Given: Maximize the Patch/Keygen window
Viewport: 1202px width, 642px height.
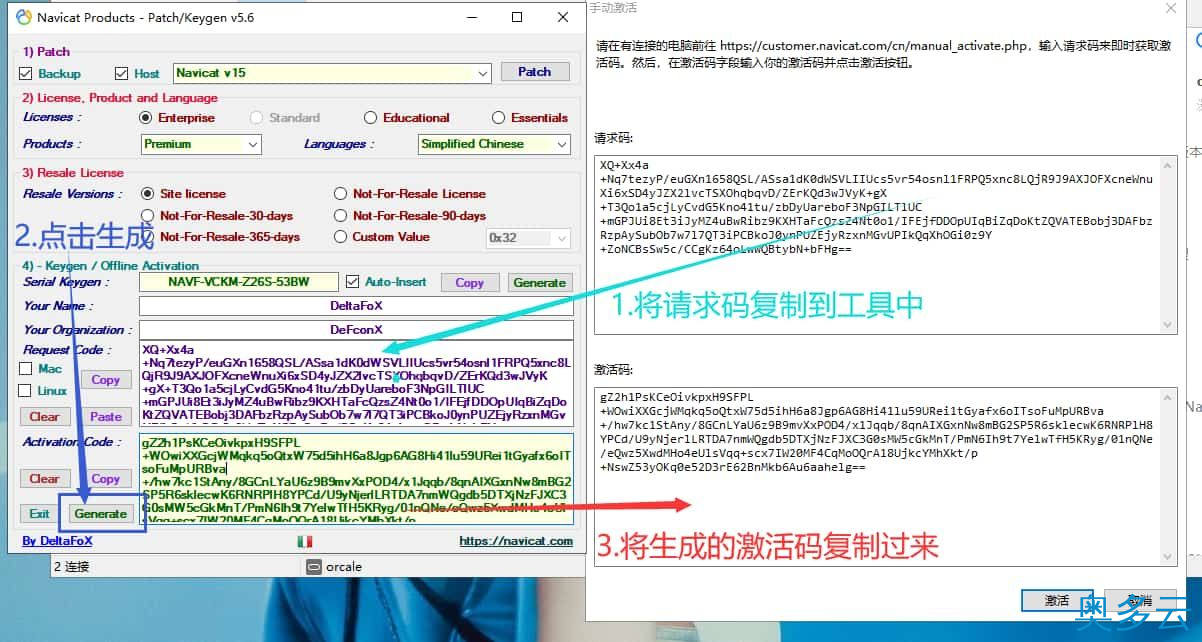Looking at the screenshot, I should (517, 17).
